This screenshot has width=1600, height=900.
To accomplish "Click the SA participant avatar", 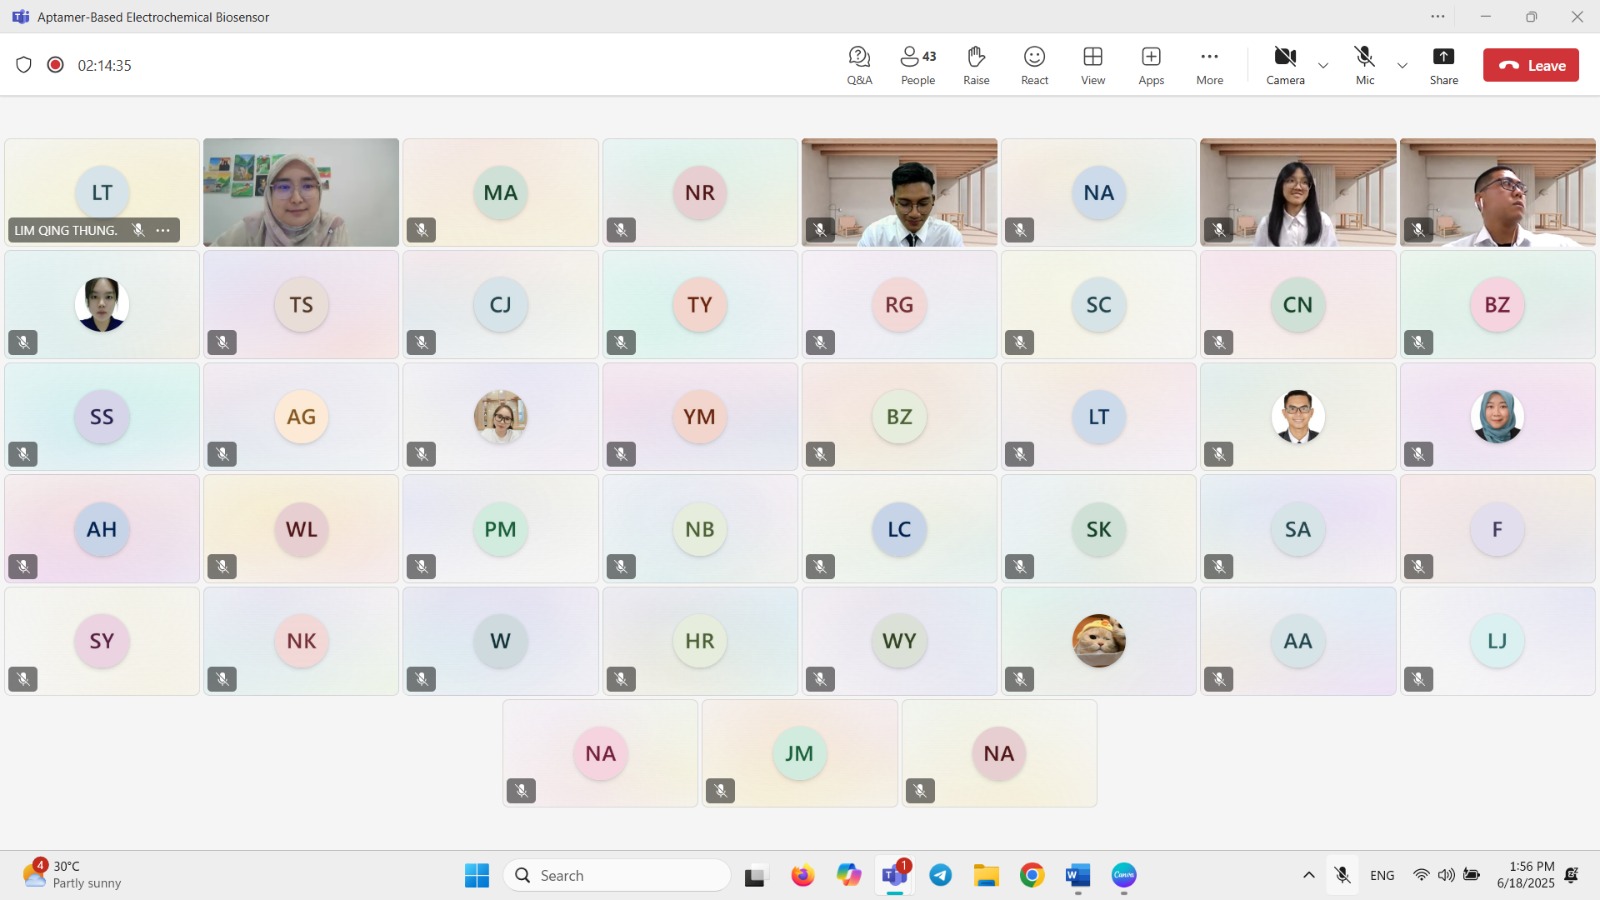I will [x=1298, y=529].
